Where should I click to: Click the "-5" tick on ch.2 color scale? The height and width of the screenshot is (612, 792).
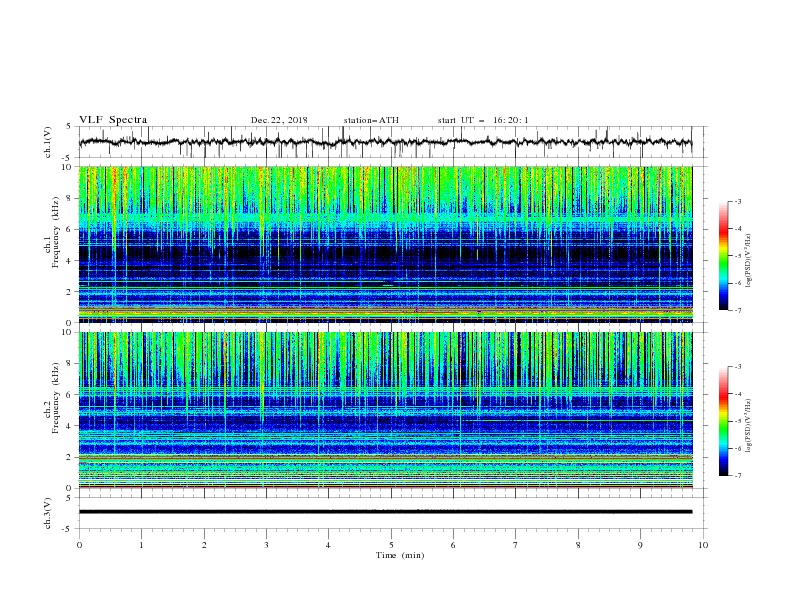coord(737,421)
